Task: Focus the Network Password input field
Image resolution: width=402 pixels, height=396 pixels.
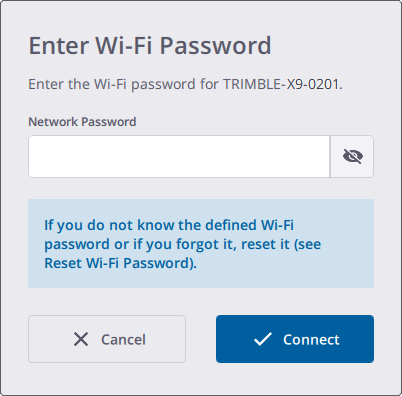Action: point(179,156)
